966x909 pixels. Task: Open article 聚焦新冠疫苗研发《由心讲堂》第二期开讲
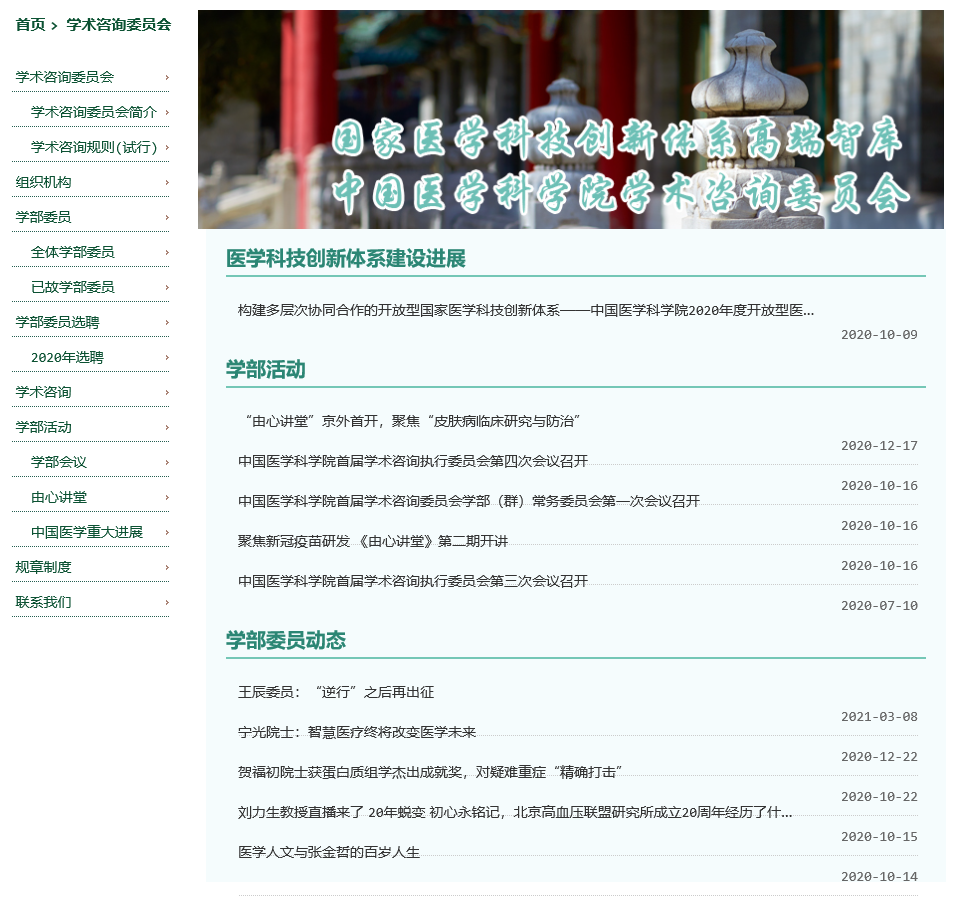pos(373,542)
